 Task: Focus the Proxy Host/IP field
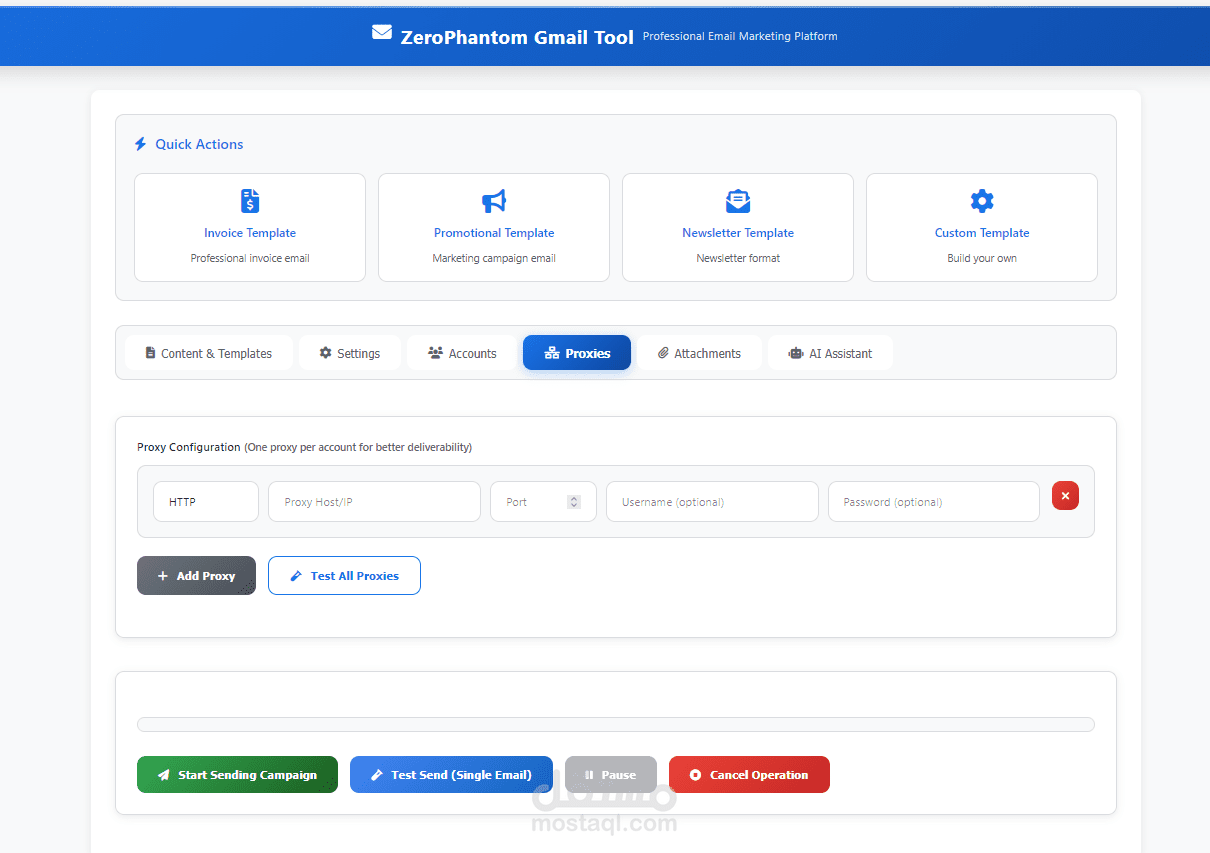click(x=374, y=502)
